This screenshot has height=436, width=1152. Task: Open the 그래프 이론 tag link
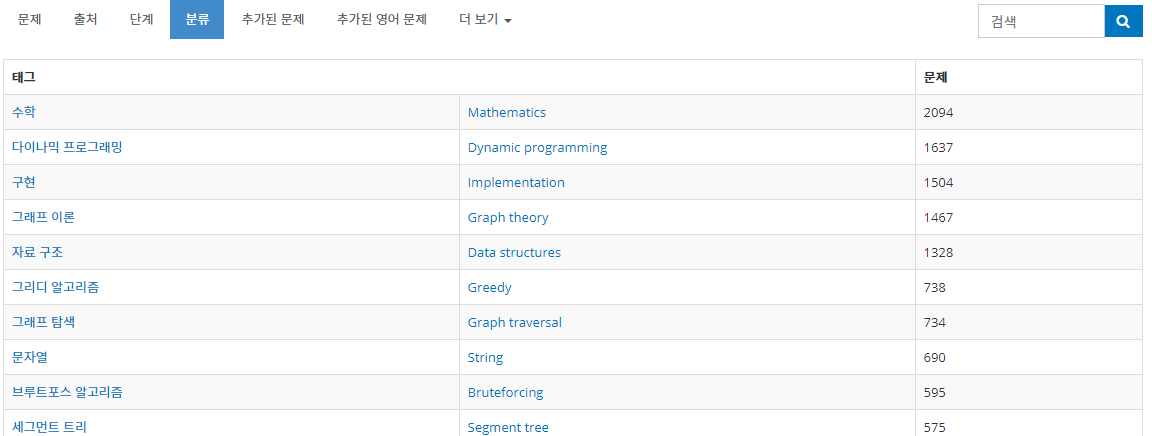coord(43,217)
